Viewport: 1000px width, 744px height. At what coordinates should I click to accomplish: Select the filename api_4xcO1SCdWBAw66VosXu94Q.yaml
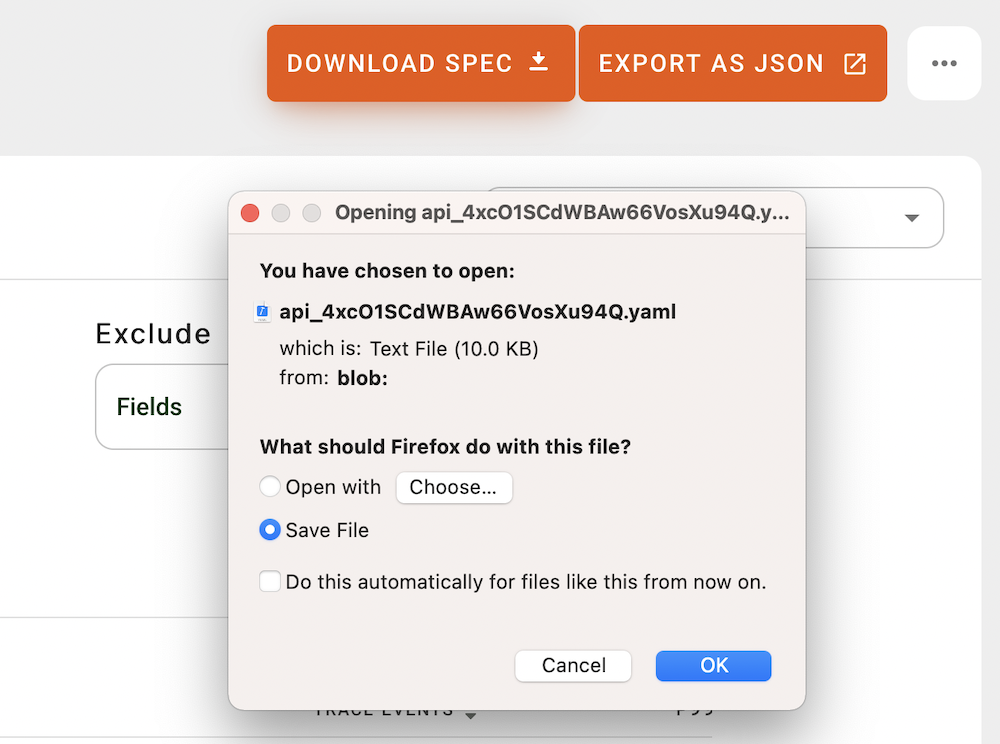click(x=478, y=311)
